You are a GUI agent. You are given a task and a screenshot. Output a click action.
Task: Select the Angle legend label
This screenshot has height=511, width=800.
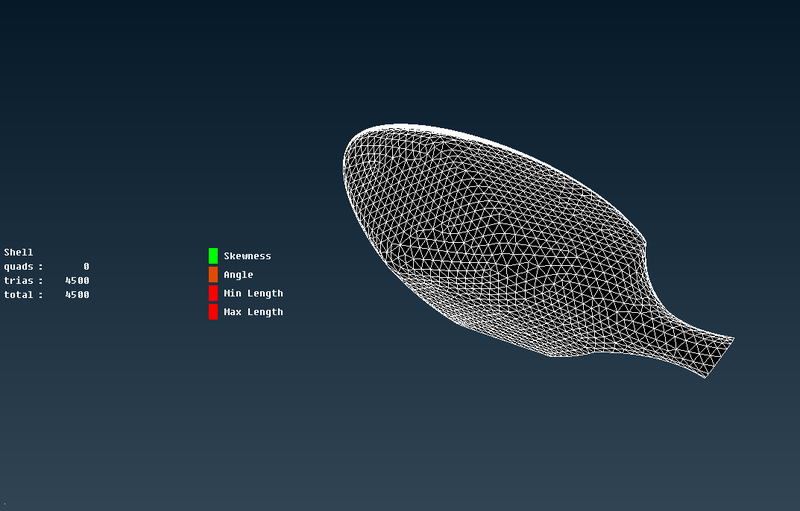click(238, 275)
